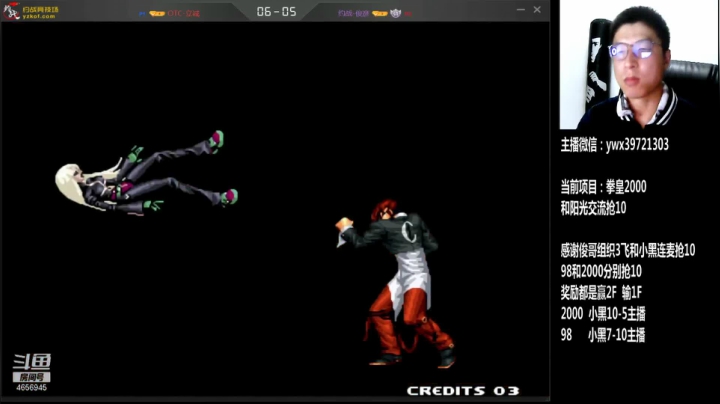Click player two's gold VIP badge
Image resolution: width=720 pixels, height=404 pixels.
click(380, 14)
